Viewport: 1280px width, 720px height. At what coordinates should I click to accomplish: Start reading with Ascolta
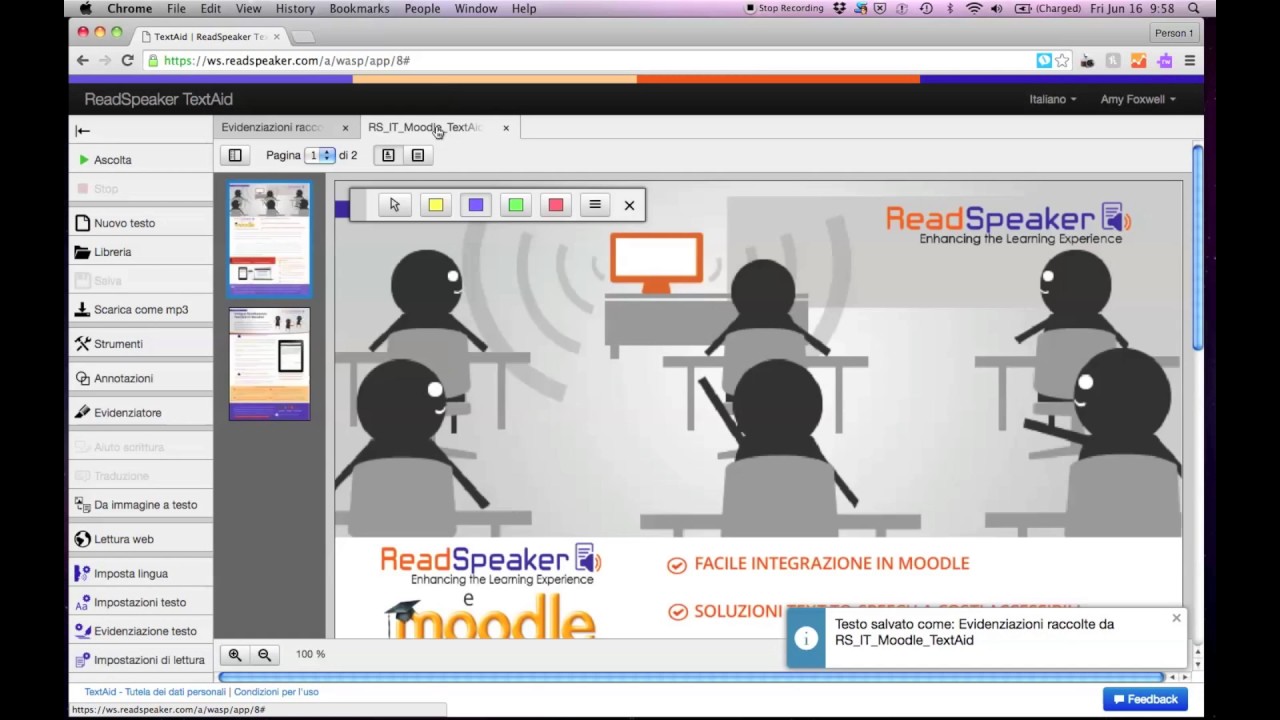pyautogui.click(x=140, y=160)
